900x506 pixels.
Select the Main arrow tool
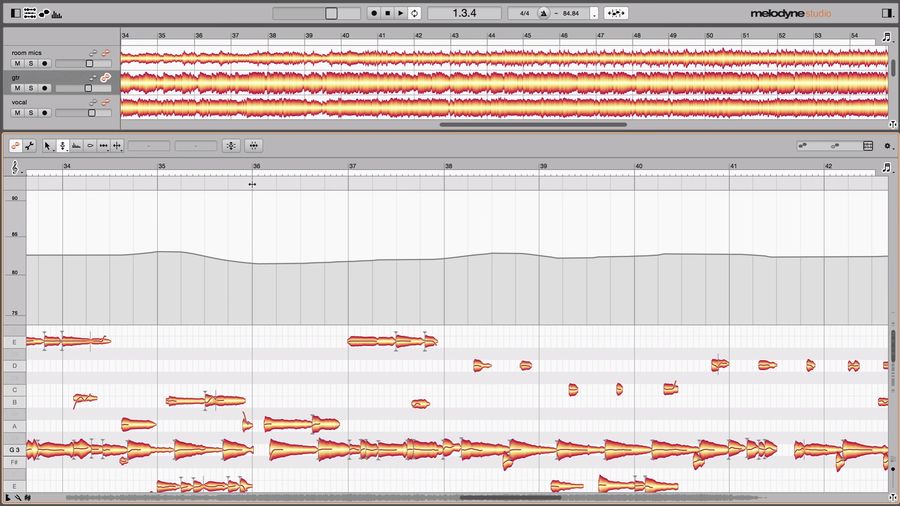48,146
